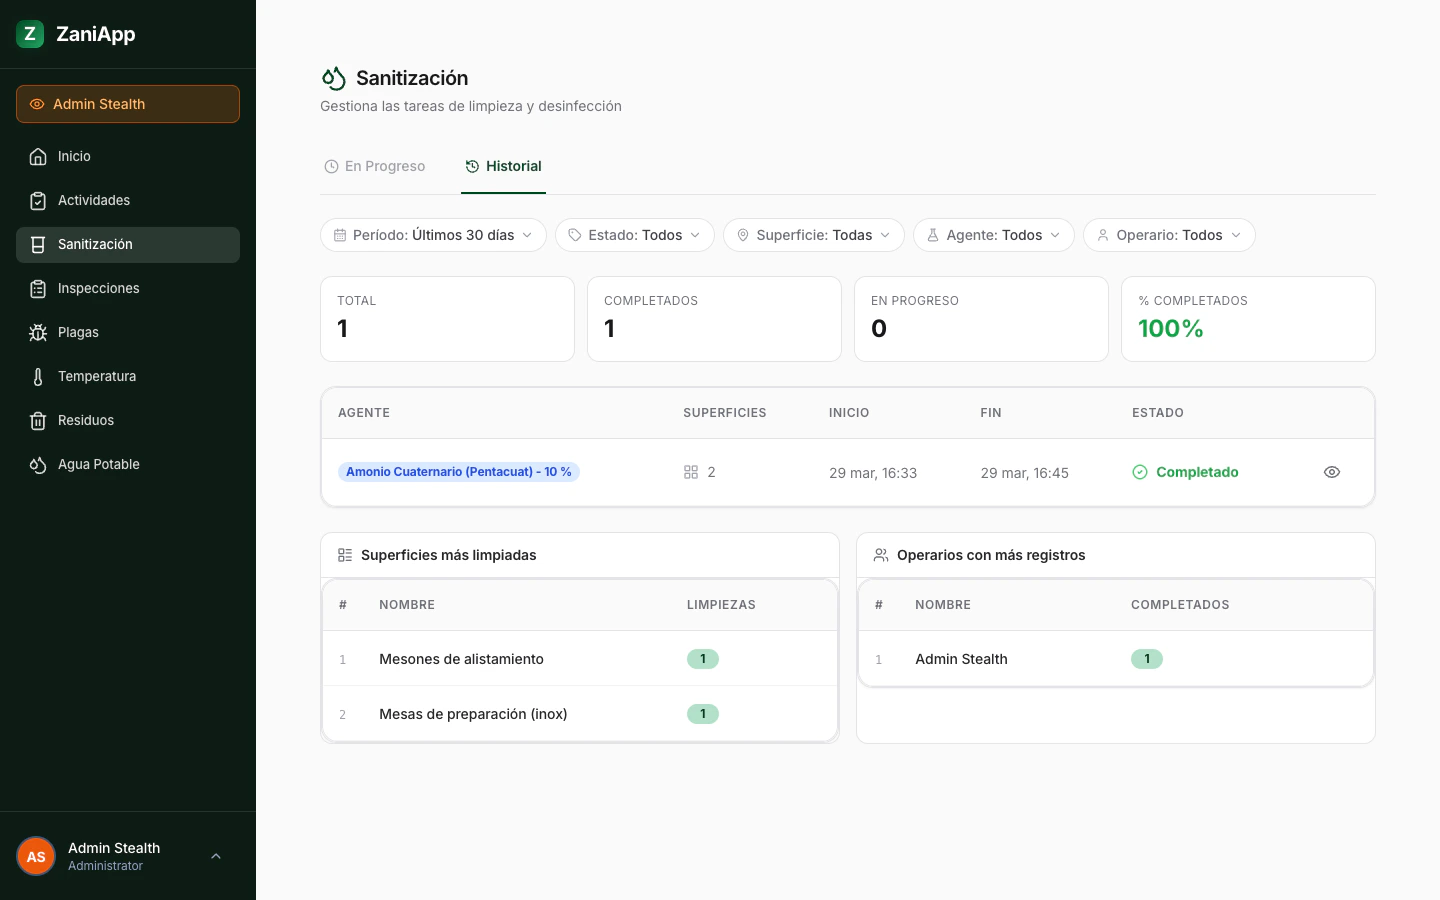Click the ZaniApp green Z logo
Viewport: 1440px width, 900px height.
click(x=30, y=34)
